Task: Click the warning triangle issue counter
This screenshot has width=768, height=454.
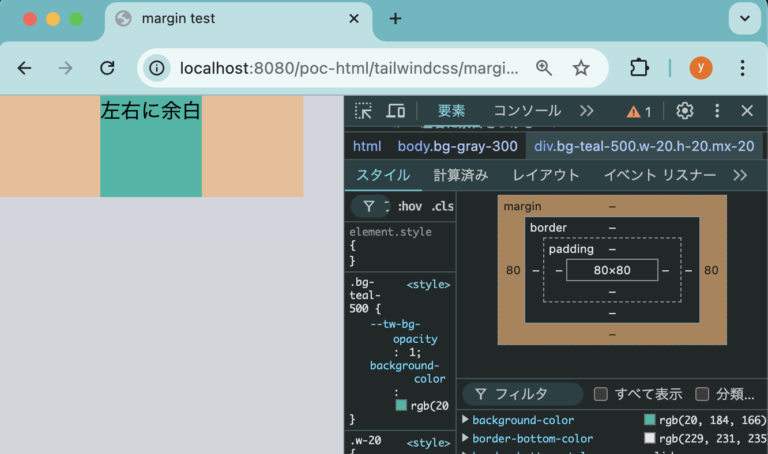Action: (639, 111)
